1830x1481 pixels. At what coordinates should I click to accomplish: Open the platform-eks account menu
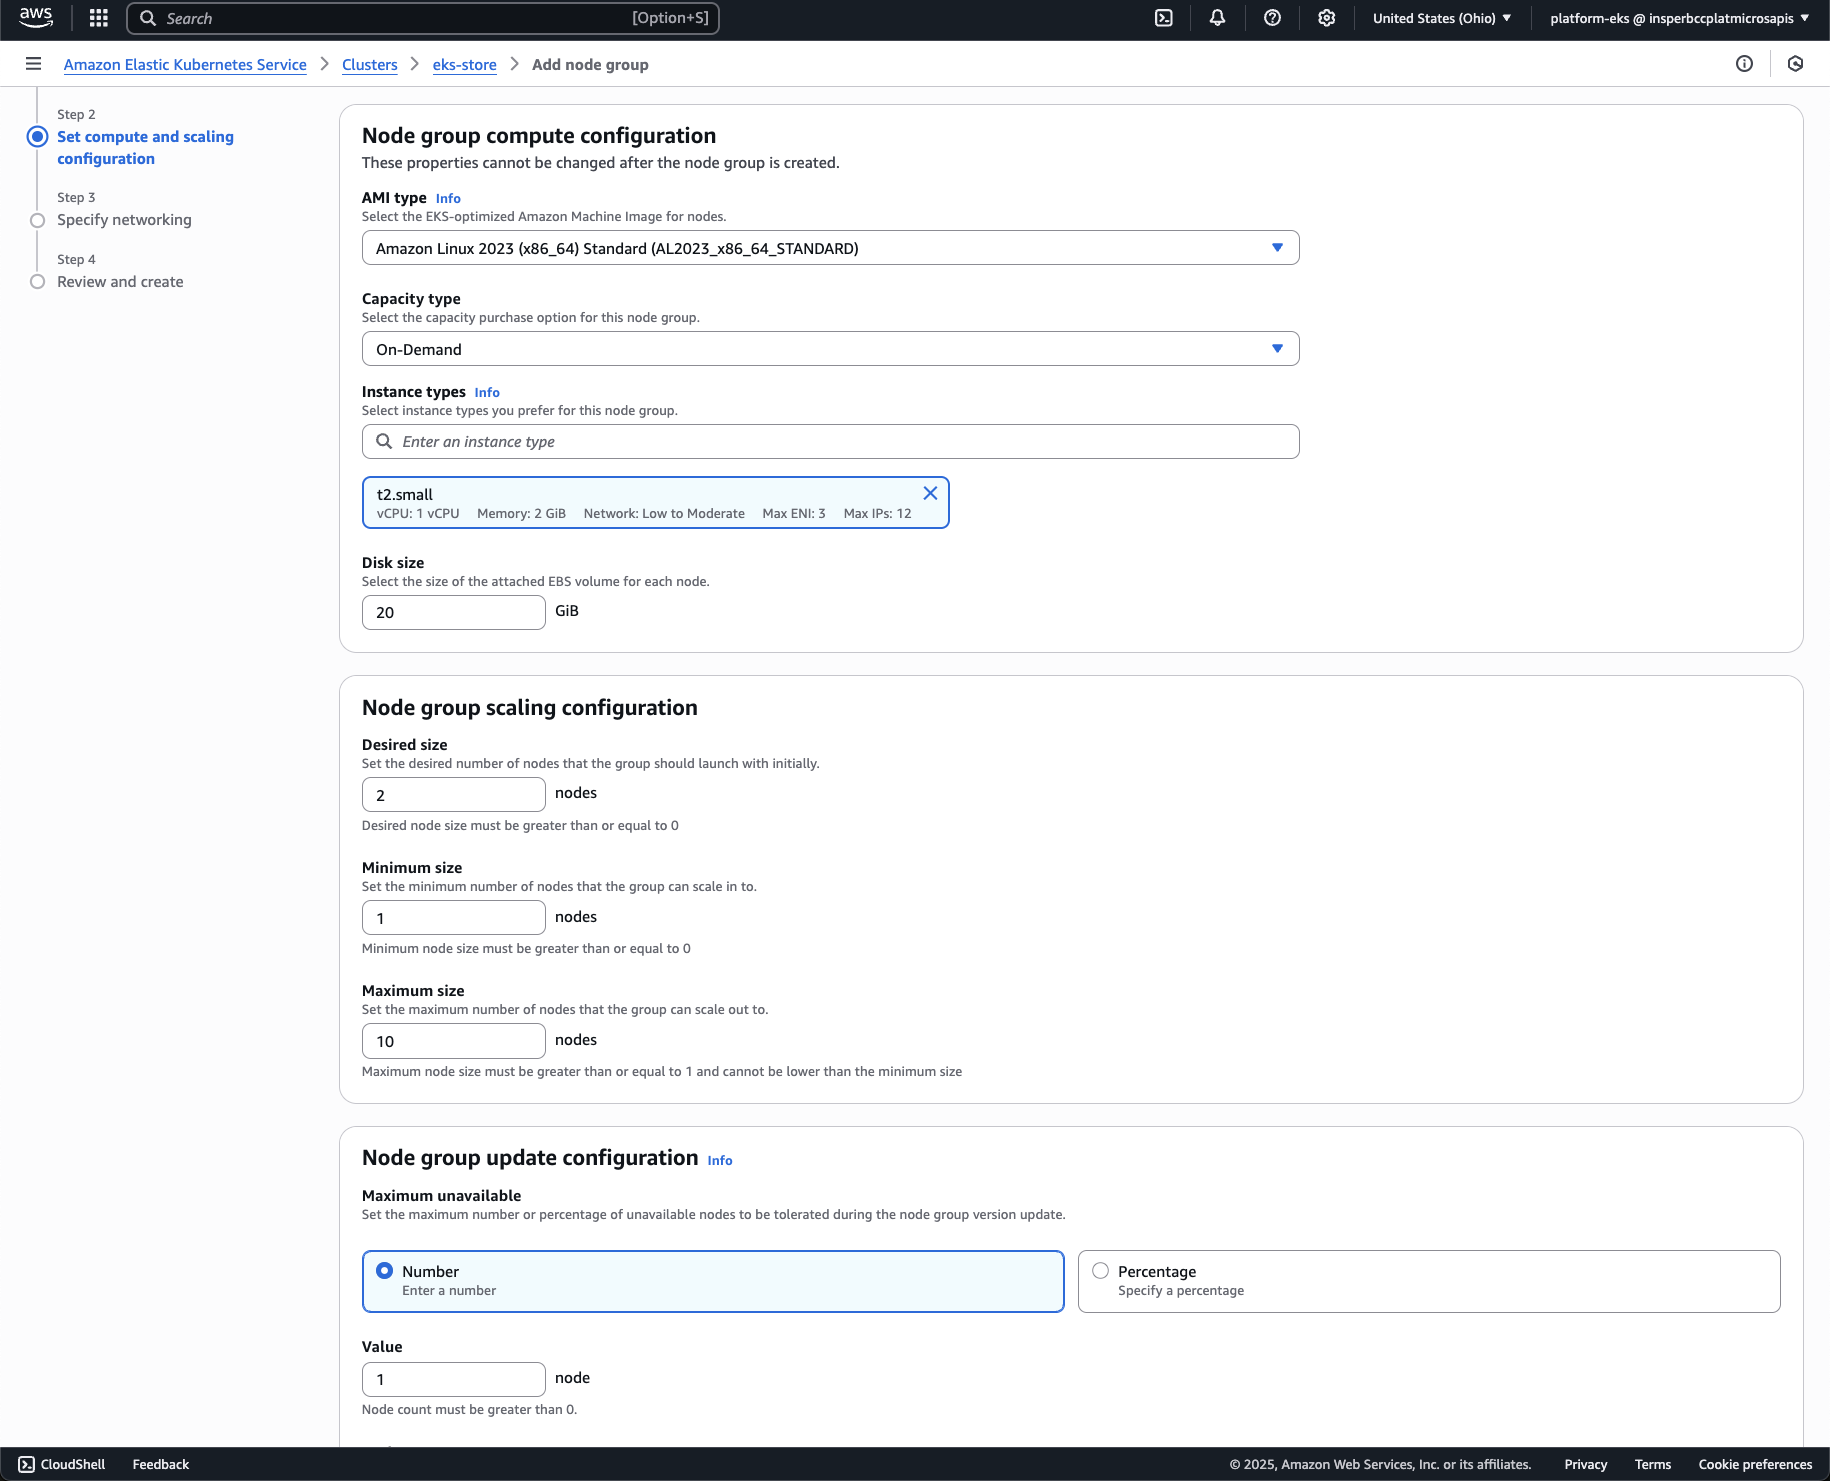point(1678,18)
